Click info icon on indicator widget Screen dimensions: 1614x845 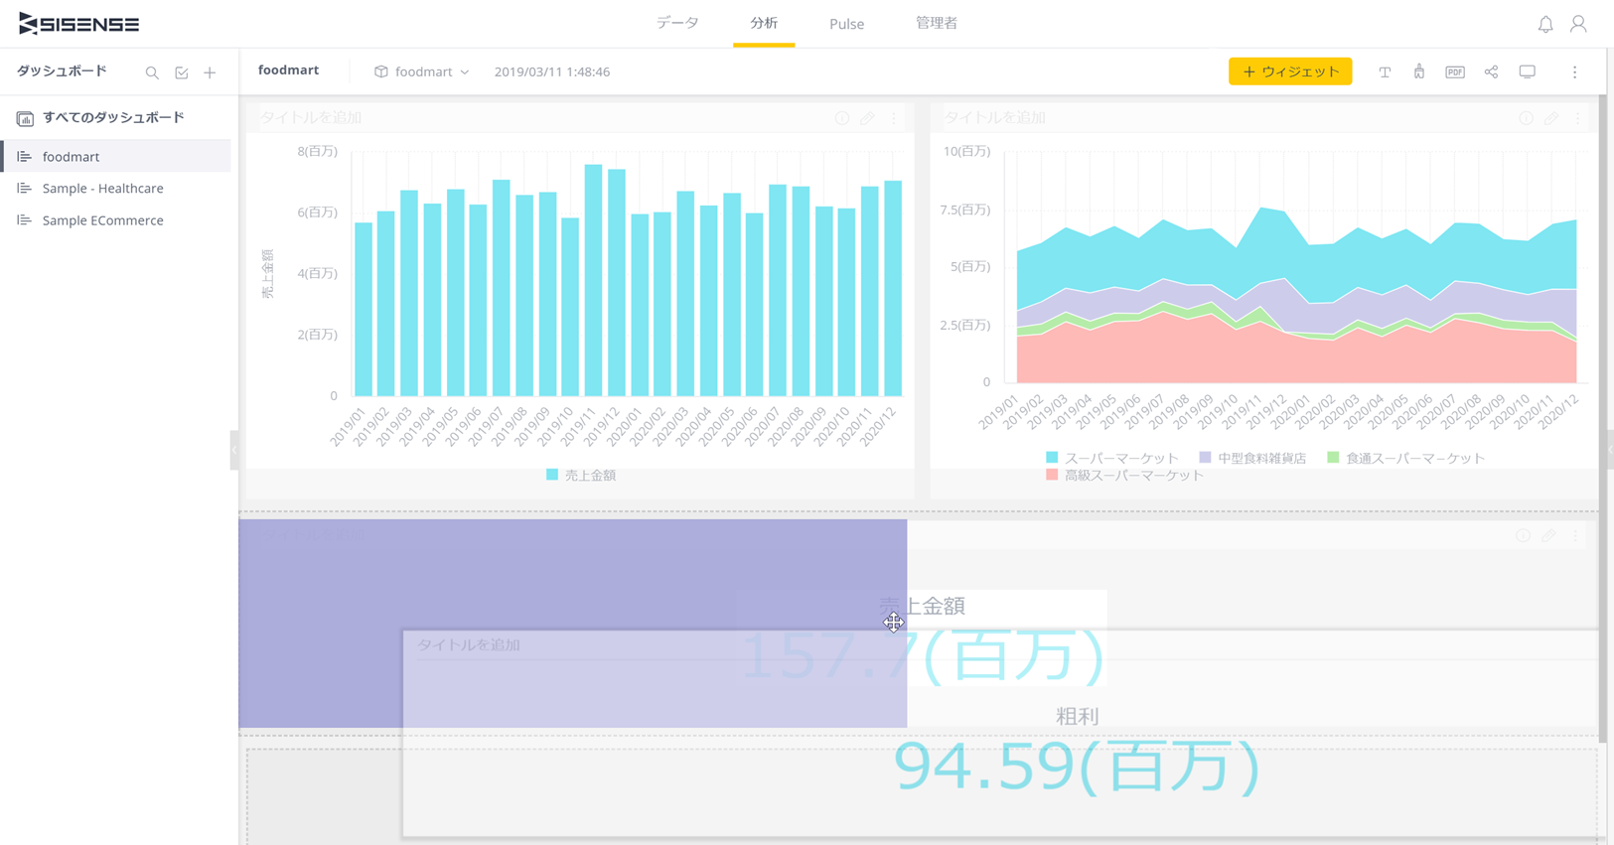pyautogui.click(x=1523, y=536)
